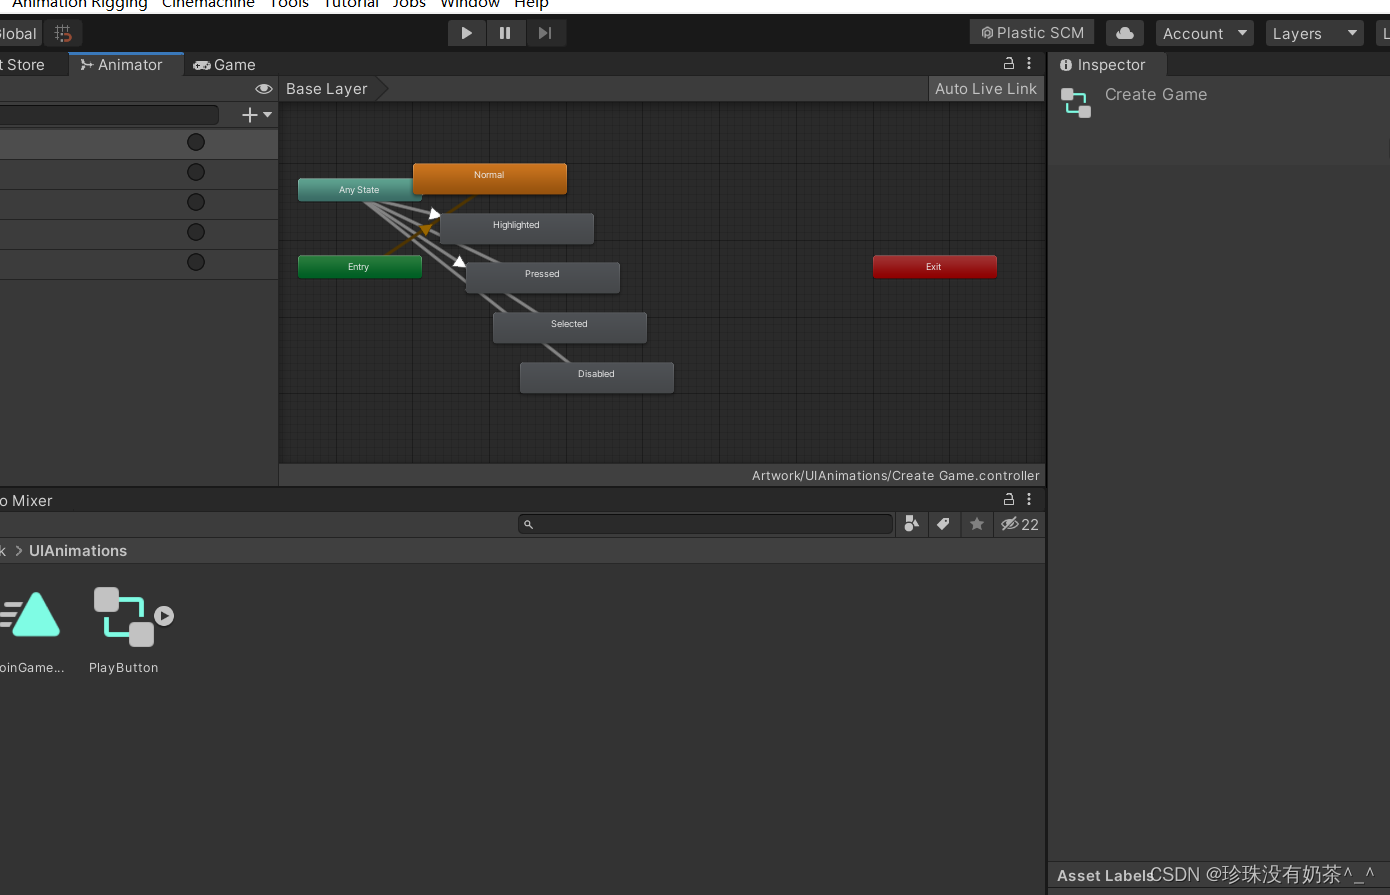1390x895 pixels.
Task: Toggle the Animator layers eye visibility icon
Action: coord(264,89)
